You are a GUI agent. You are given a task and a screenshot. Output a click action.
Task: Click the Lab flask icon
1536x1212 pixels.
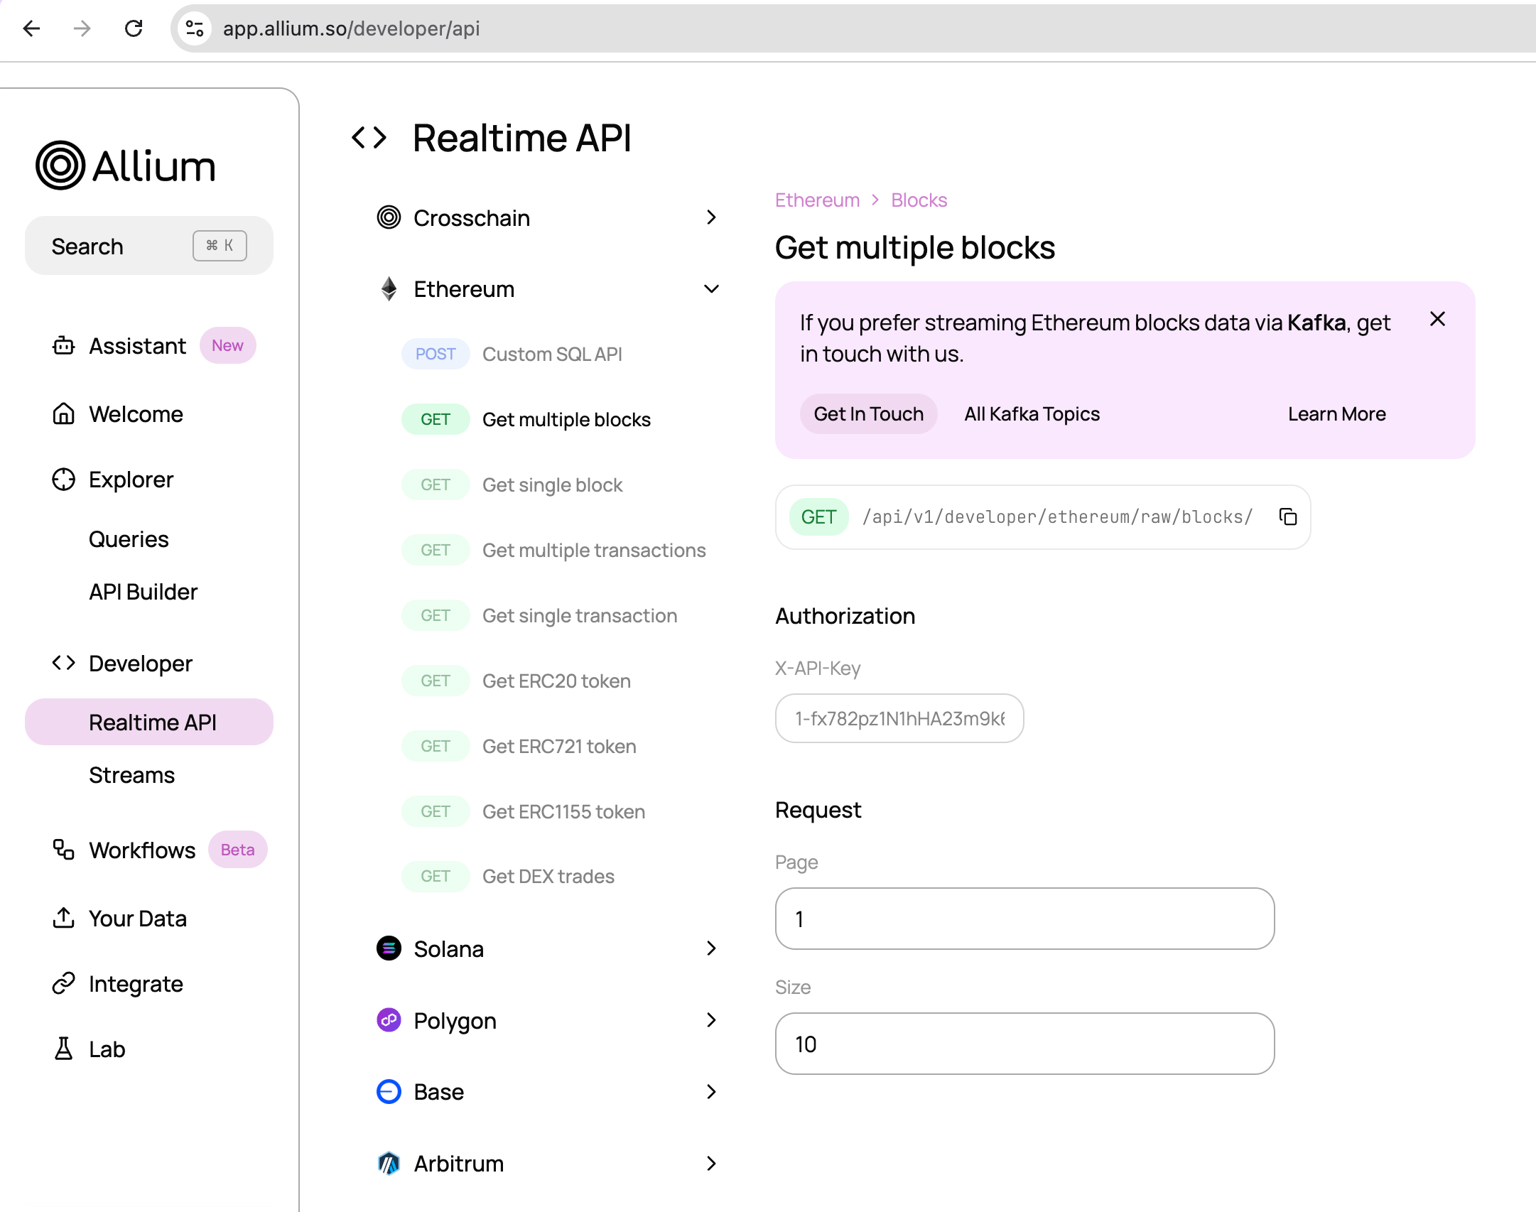tap(63, 1048)
